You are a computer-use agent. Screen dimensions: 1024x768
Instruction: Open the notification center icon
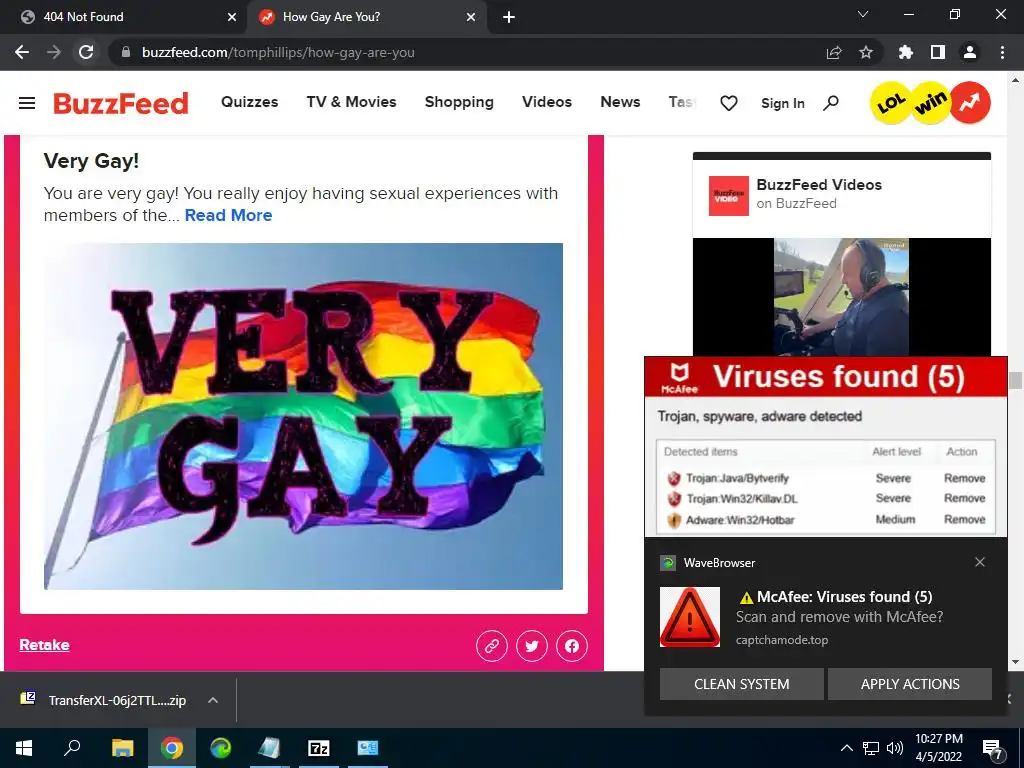[x=992, y=748]
